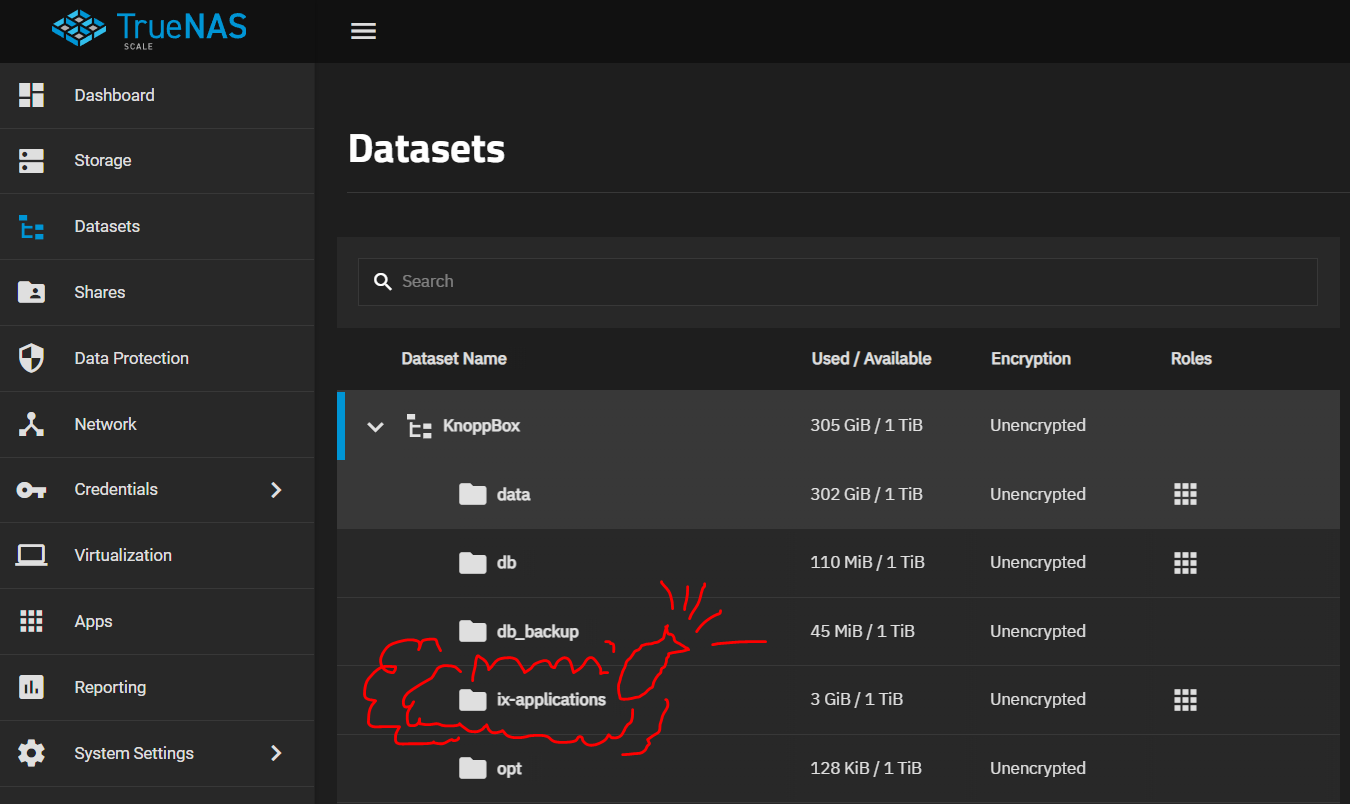Click the dataset Search input field
Image resolution: width=1350 pixels, height=804 pixels.
click(x=838, y=282)
